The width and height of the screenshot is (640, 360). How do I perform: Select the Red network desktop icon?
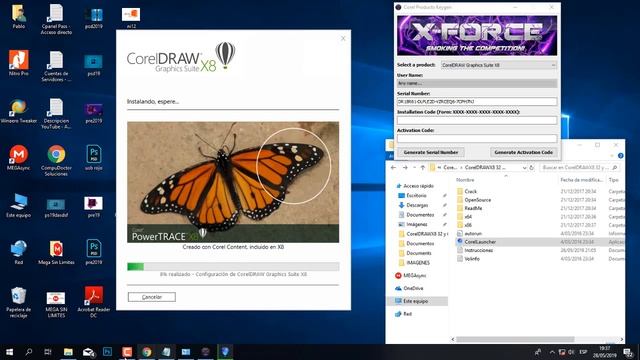tap(19, 252)
